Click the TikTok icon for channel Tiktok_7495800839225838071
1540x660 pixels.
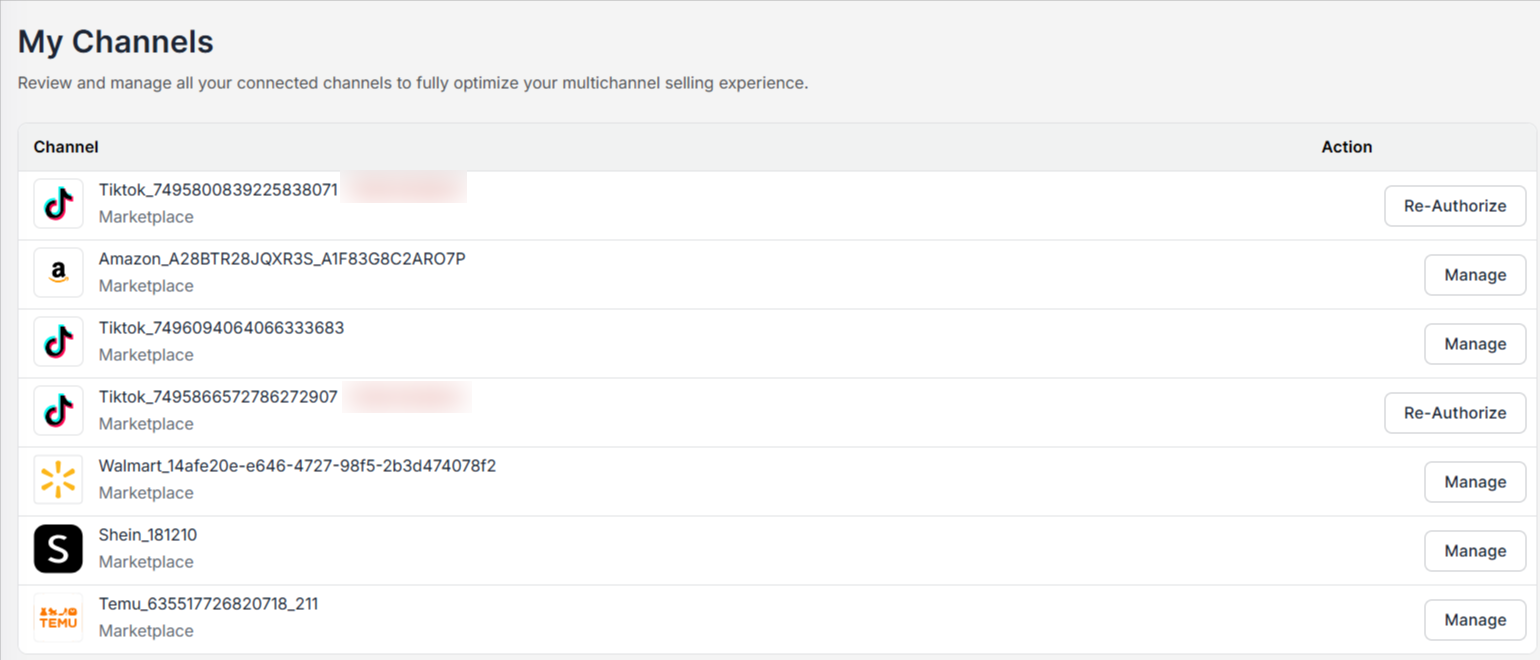click(x=58, y=204)
